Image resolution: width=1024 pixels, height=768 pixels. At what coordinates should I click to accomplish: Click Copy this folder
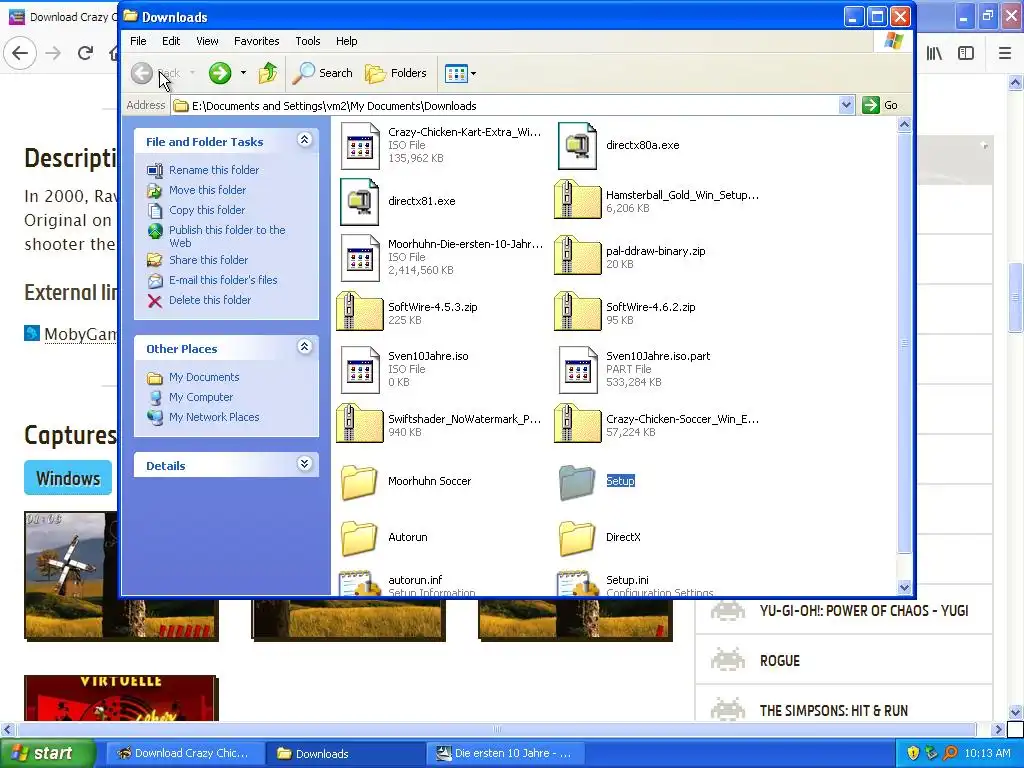coord(206,210)
